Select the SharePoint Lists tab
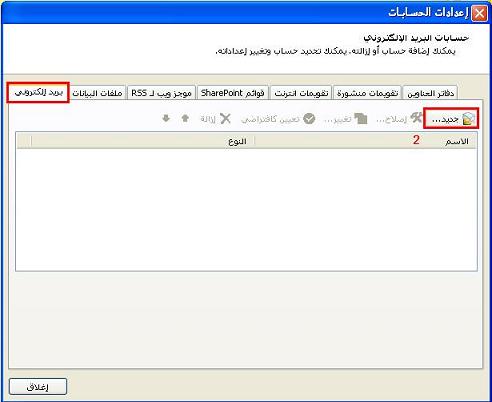The height and width of the screenshot is (402, 492). click(x=233, y=93)
